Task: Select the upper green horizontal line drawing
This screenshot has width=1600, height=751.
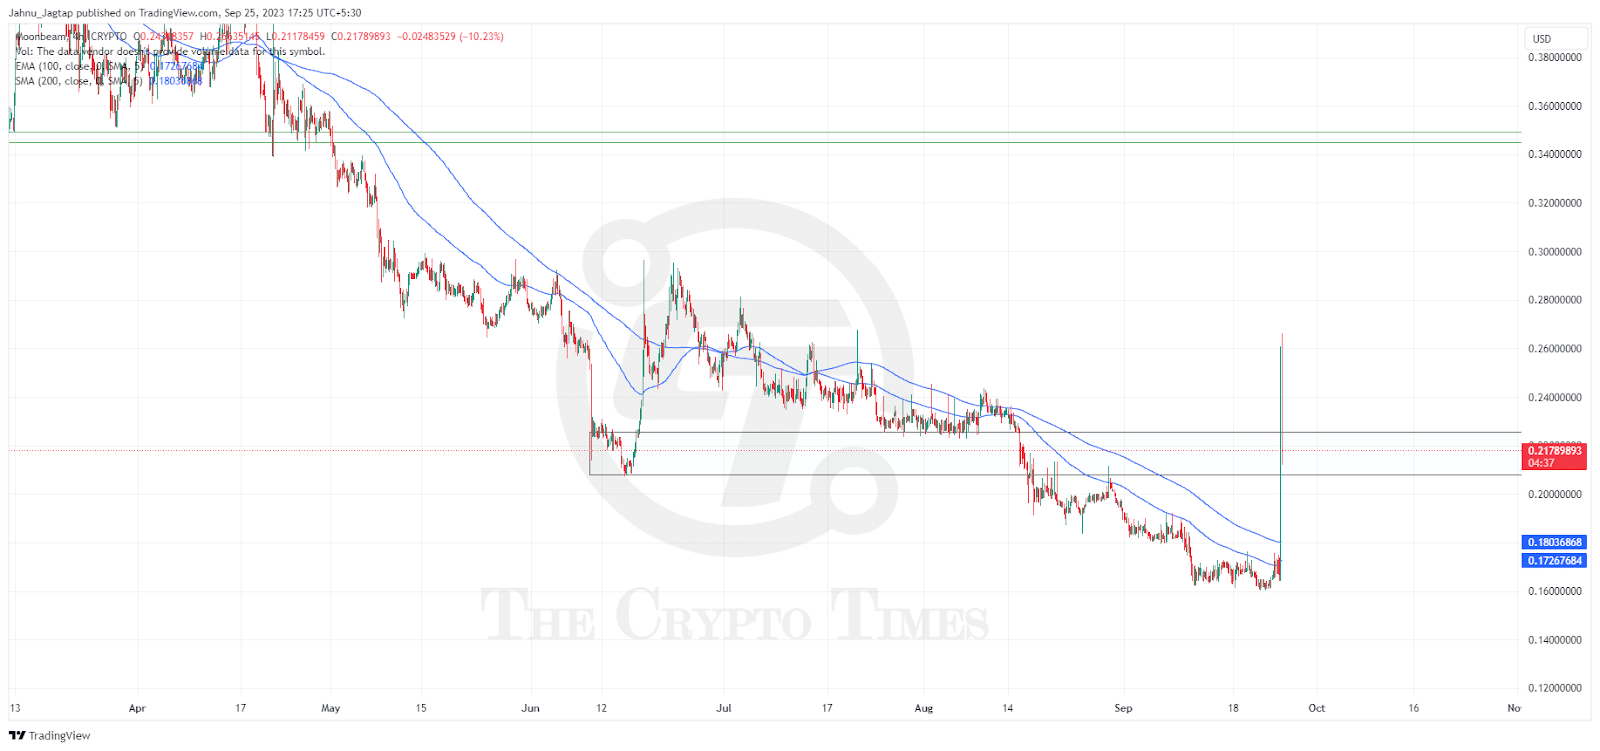Action: (x=765, y=132)
